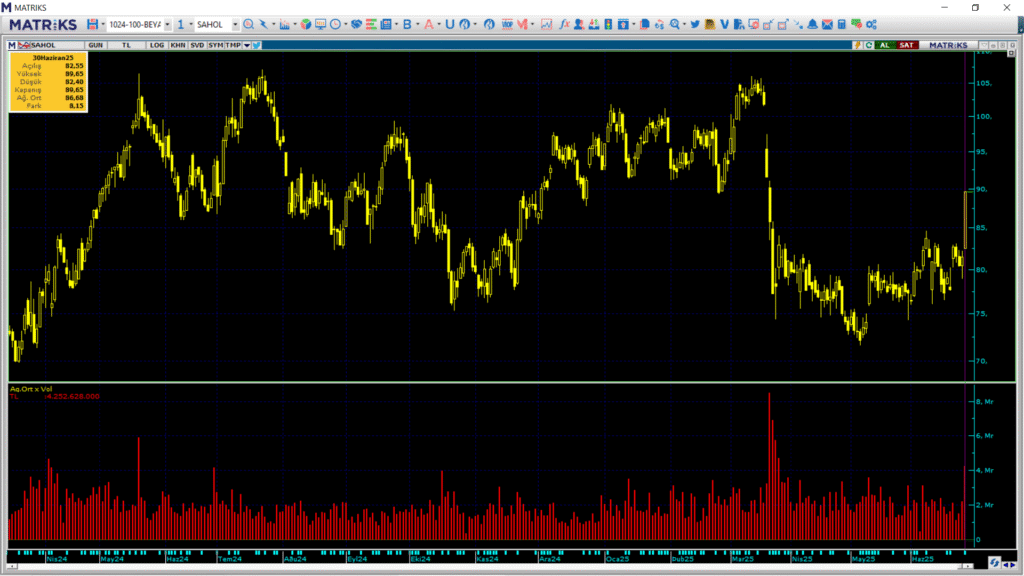Click the save floppy disk icon
1024x576 pixels.
pos(93,24)
